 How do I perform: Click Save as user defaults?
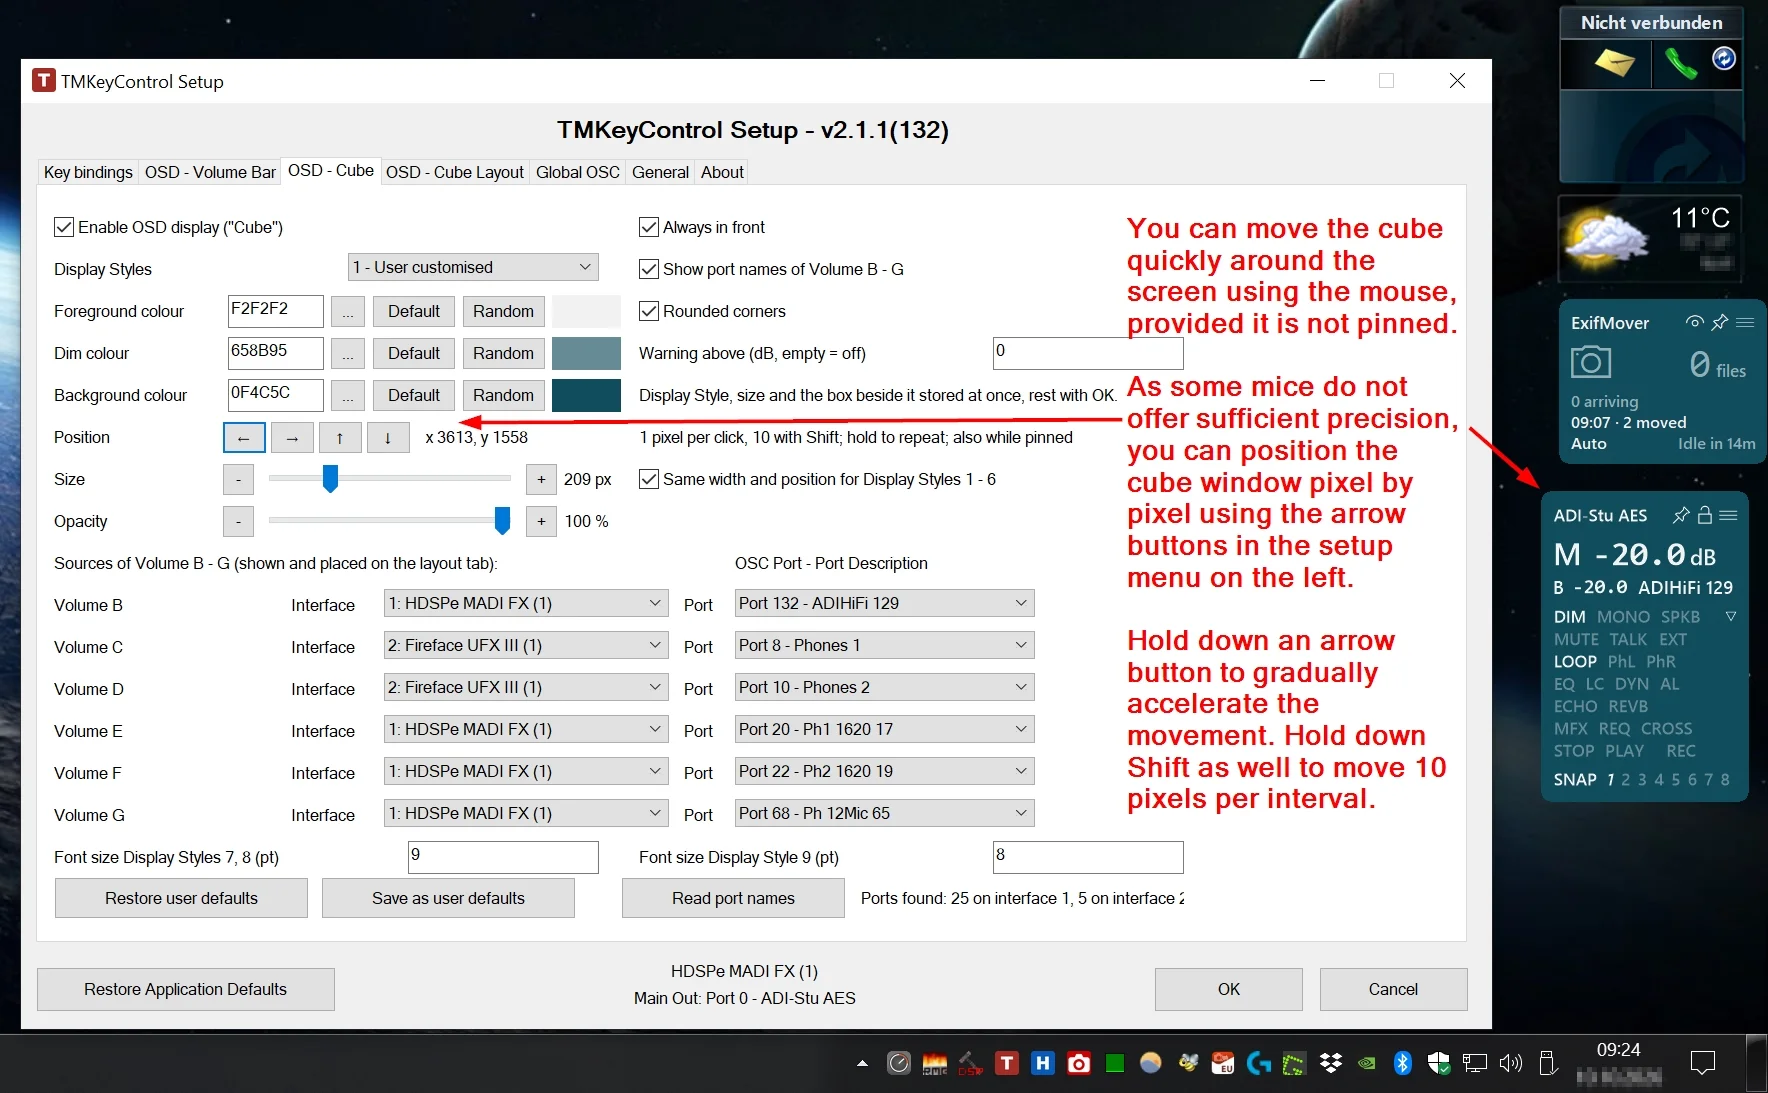point(448,898)
